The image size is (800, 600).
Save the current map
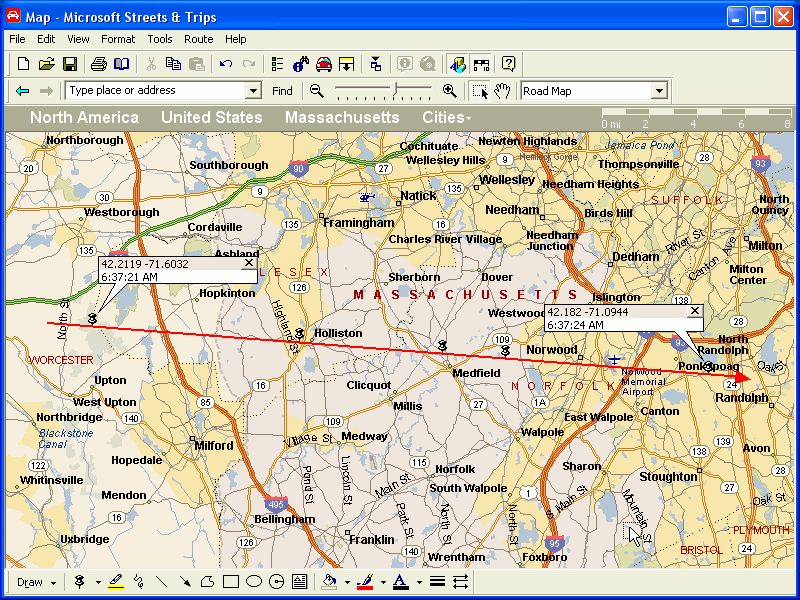[x=70, y=64]
